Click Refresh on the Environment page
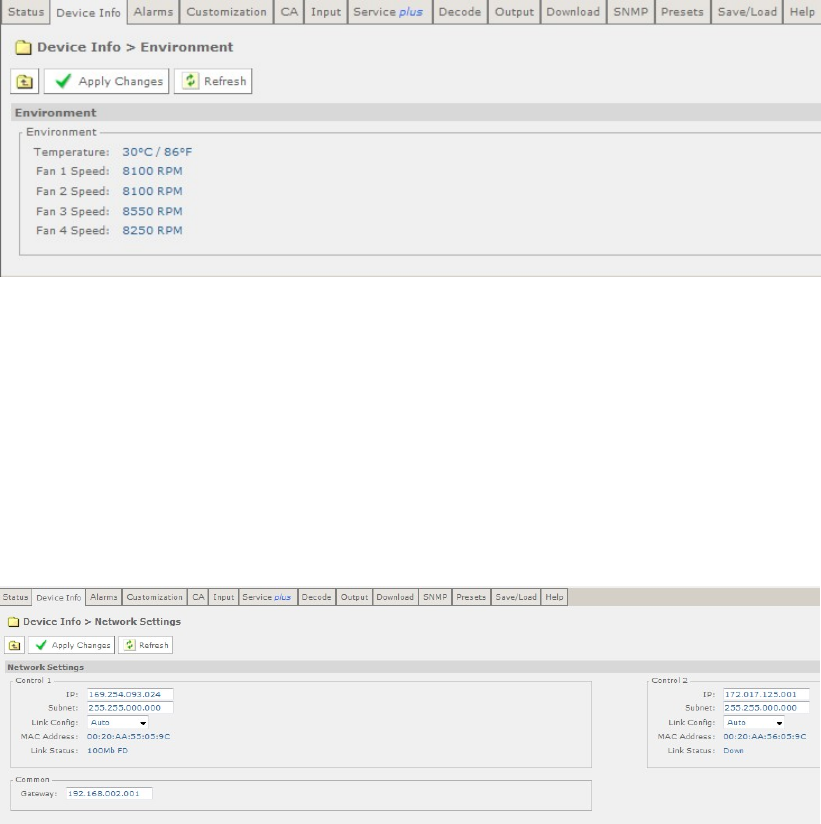Image resolution: width=821 pixels, height=824 pixels. (213, 82)
